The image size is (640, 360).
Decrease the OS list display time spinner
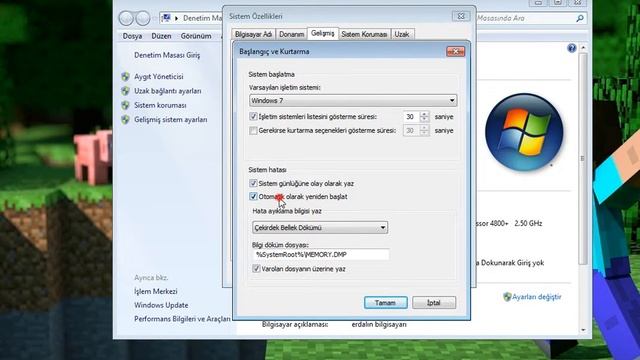pyautogui.click(x=424, y=120)
